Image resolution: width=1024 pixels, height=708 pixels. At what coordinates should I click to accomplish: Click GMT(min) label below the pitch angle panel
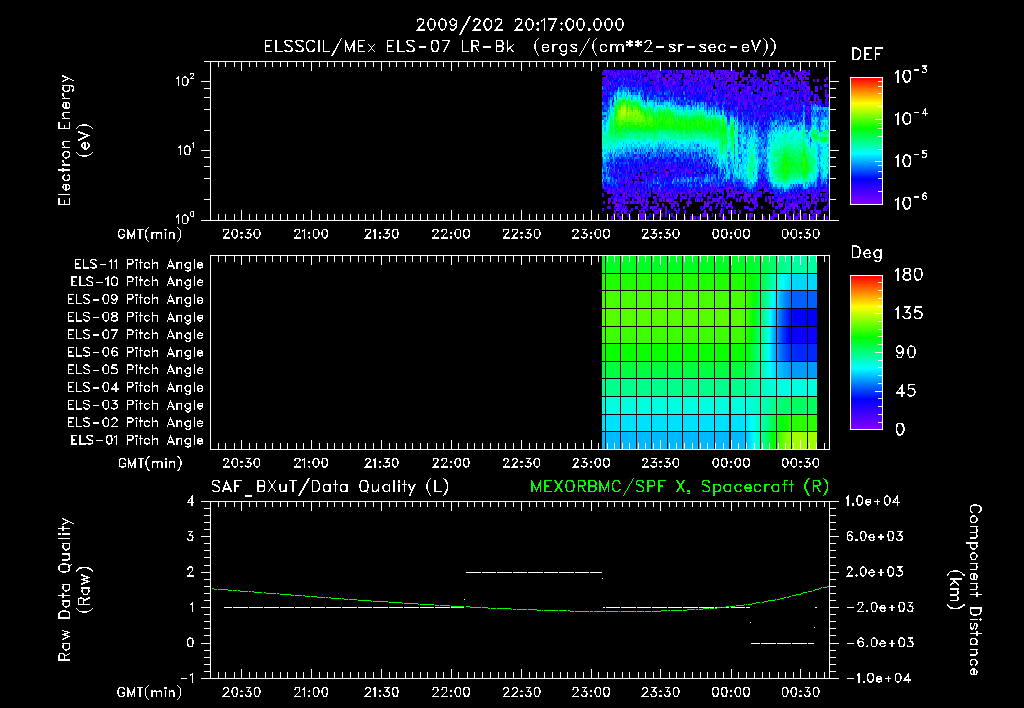pyautogui.click(x=150, y=463)
